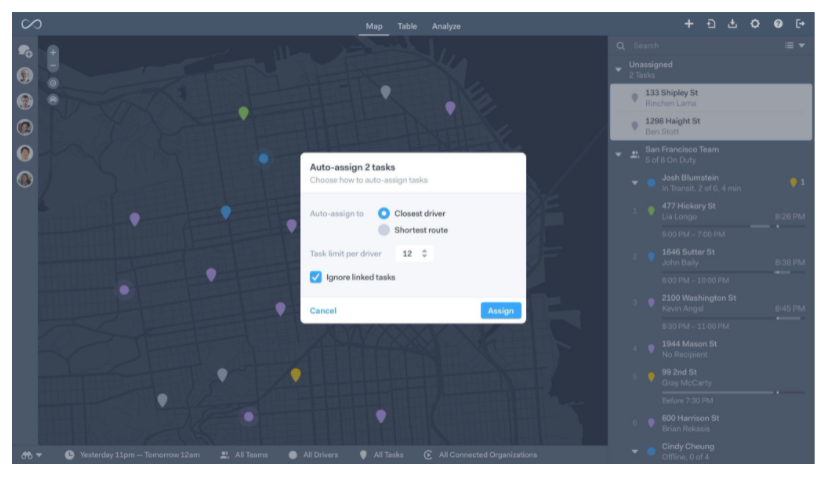Screen dimensions: 830x480
Task: Click the Onfleet infinity logo
Action: coord(31,24)
